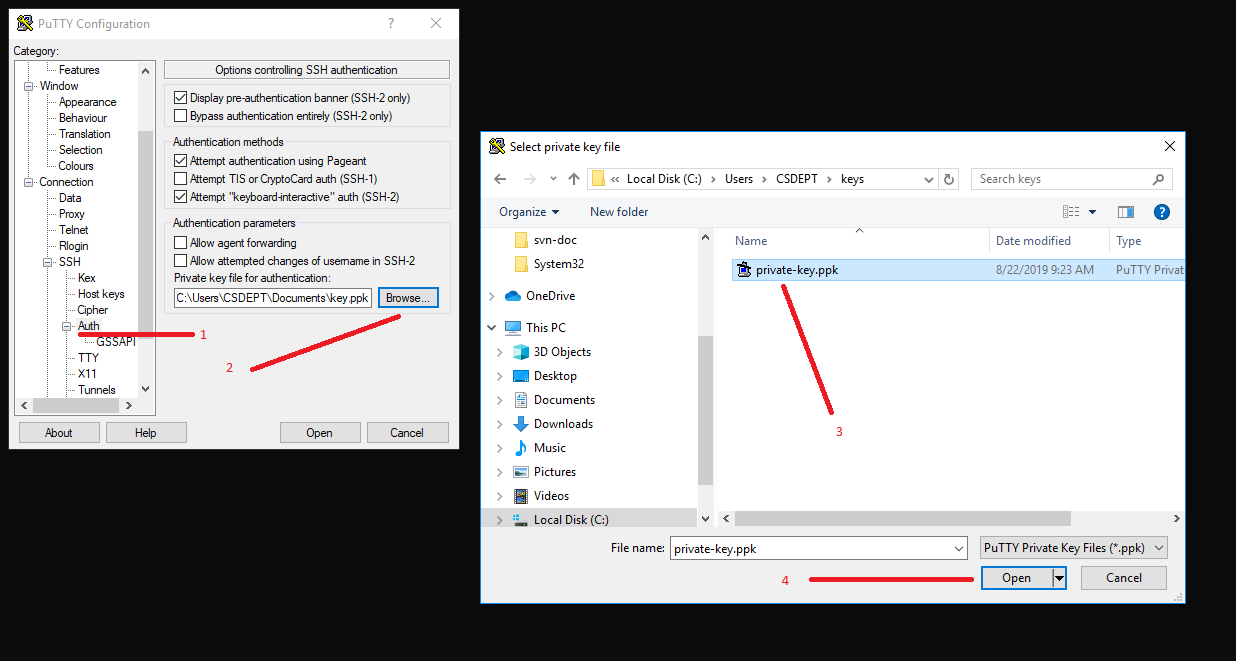
Task: Click the OneDrive cloud icon
Action: click(513, 296)
